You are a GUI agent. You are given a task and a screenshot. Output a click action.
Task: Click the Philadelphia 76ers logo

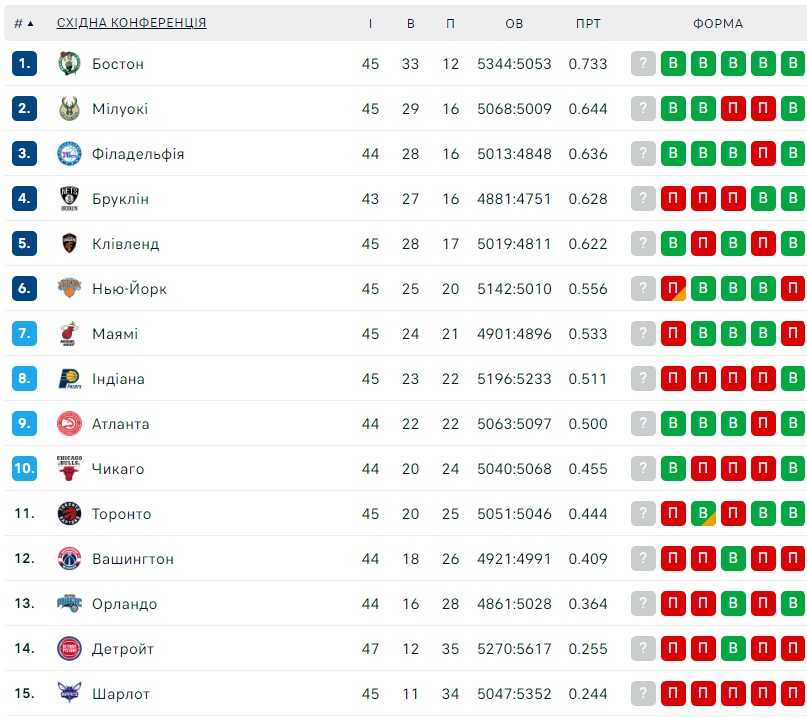point(69,153)
